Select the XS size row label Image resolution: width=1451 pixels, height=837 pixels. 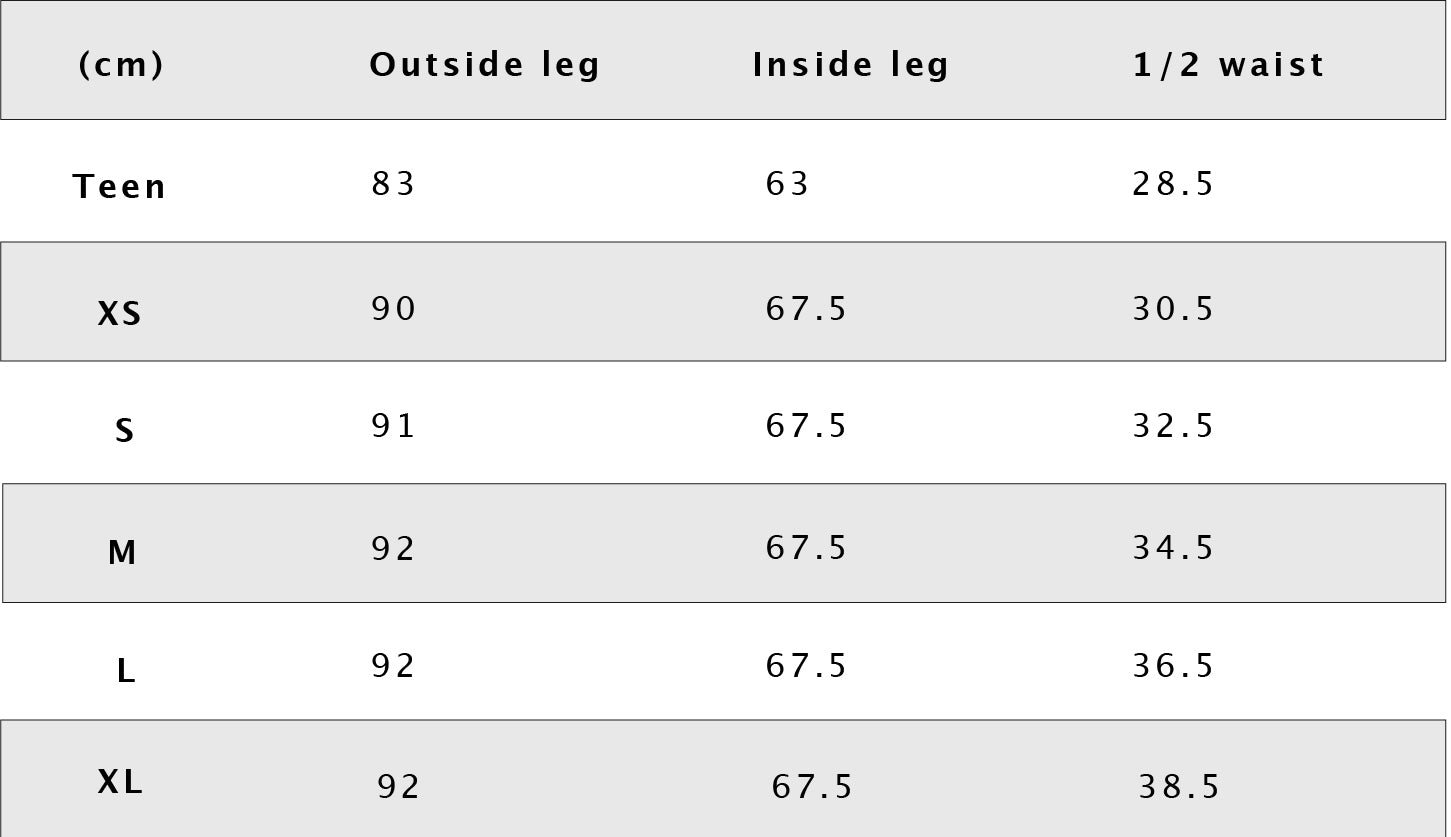(120, 315)
